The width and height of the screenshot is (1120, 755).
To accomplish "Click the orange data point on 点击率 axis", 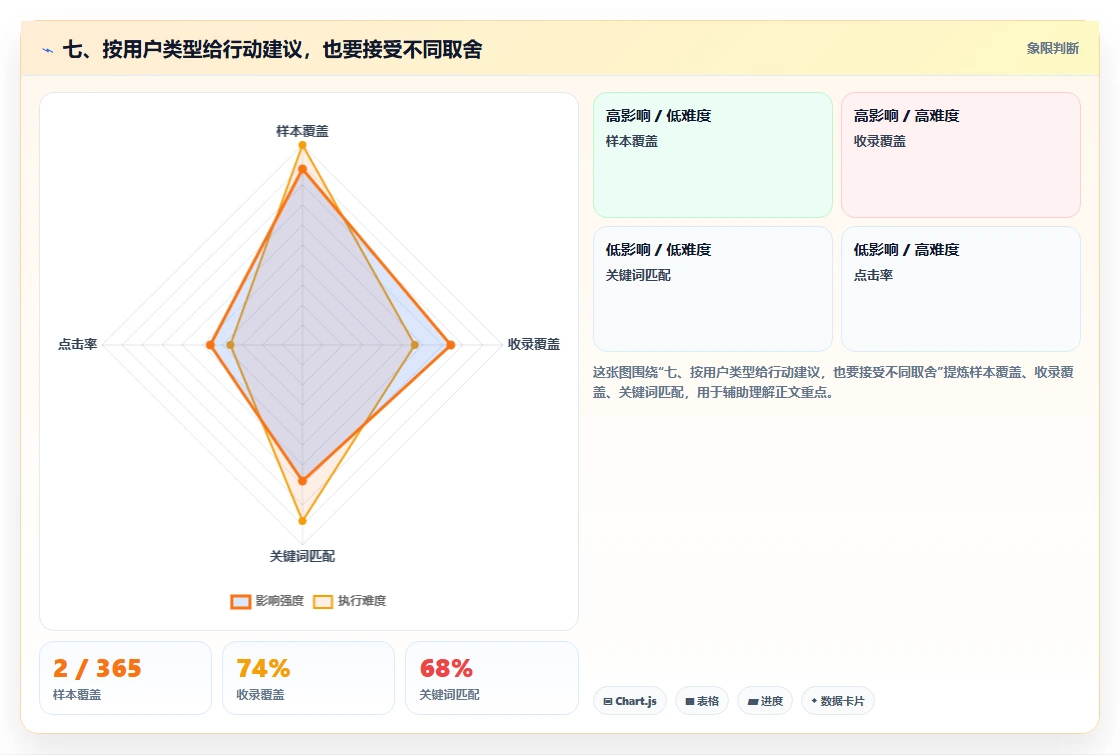I will 210,345.
